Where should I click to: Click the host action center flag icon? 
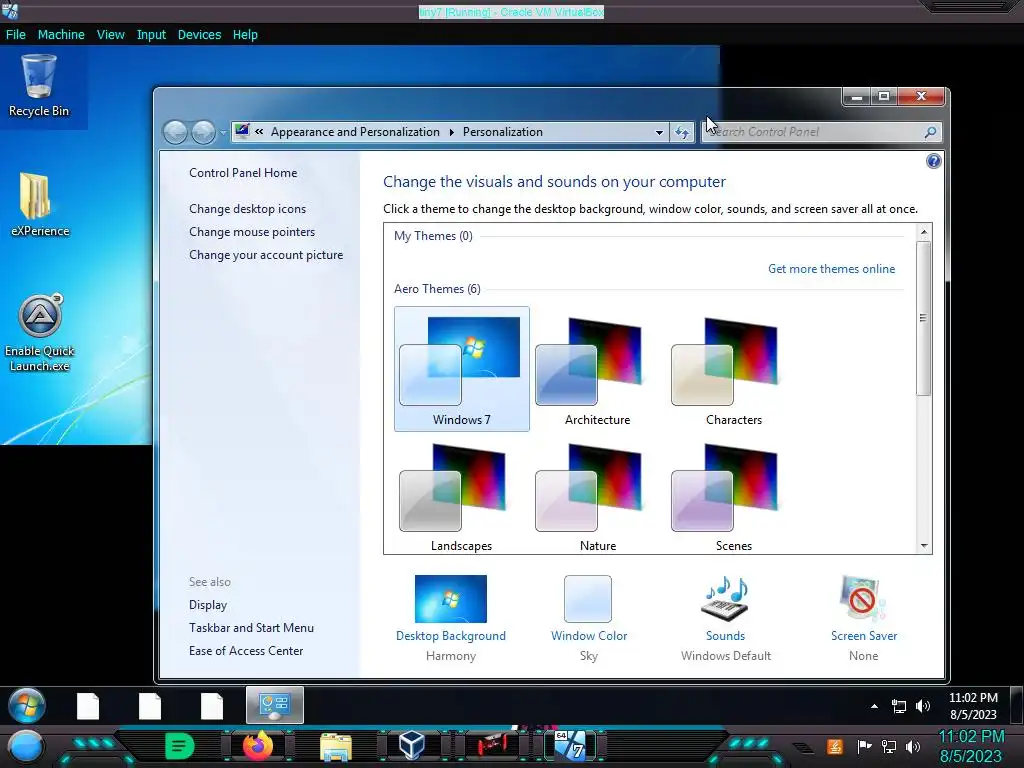864,746
